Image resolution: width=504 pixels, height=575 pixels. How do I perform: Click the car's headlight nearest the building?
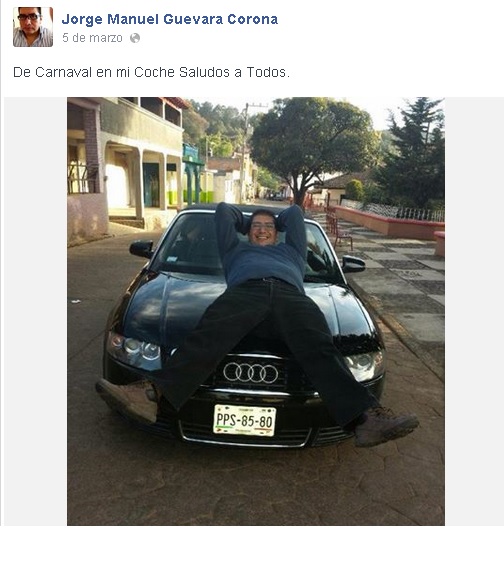click(134, 350)
